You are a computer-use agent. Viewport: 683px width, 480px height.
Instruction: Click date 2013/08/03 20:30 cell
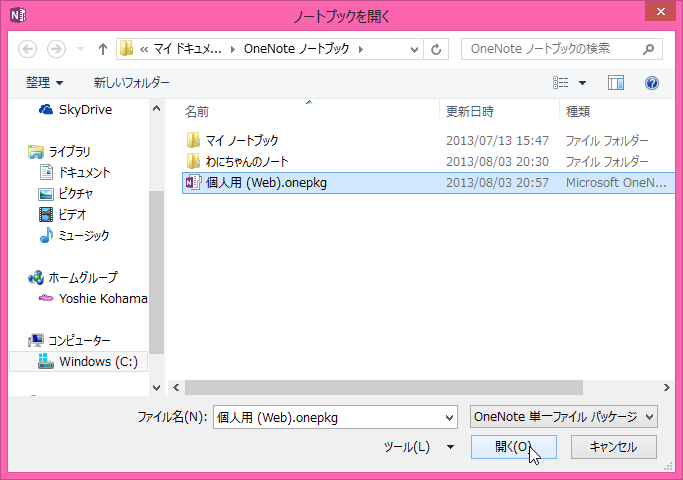click(497, 162)
